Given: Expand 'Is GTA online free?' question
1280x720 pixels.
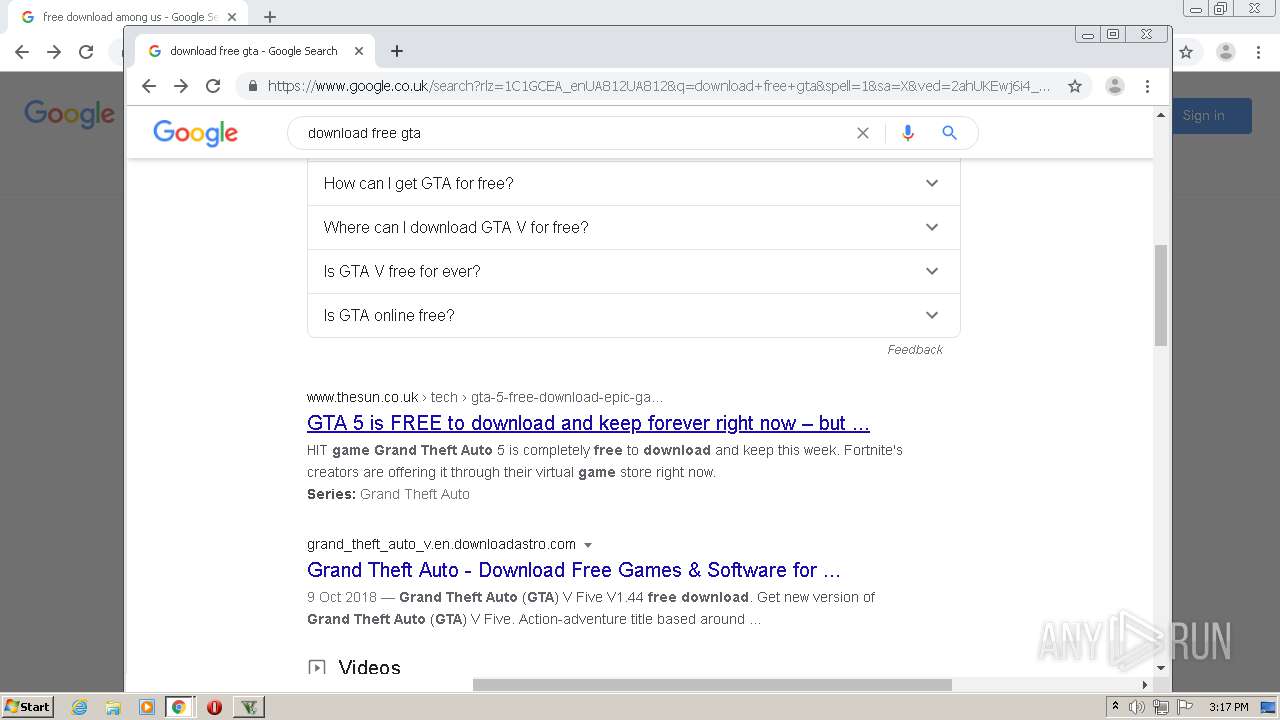Looking at the screenshot, I should click(x=633, y=315).
